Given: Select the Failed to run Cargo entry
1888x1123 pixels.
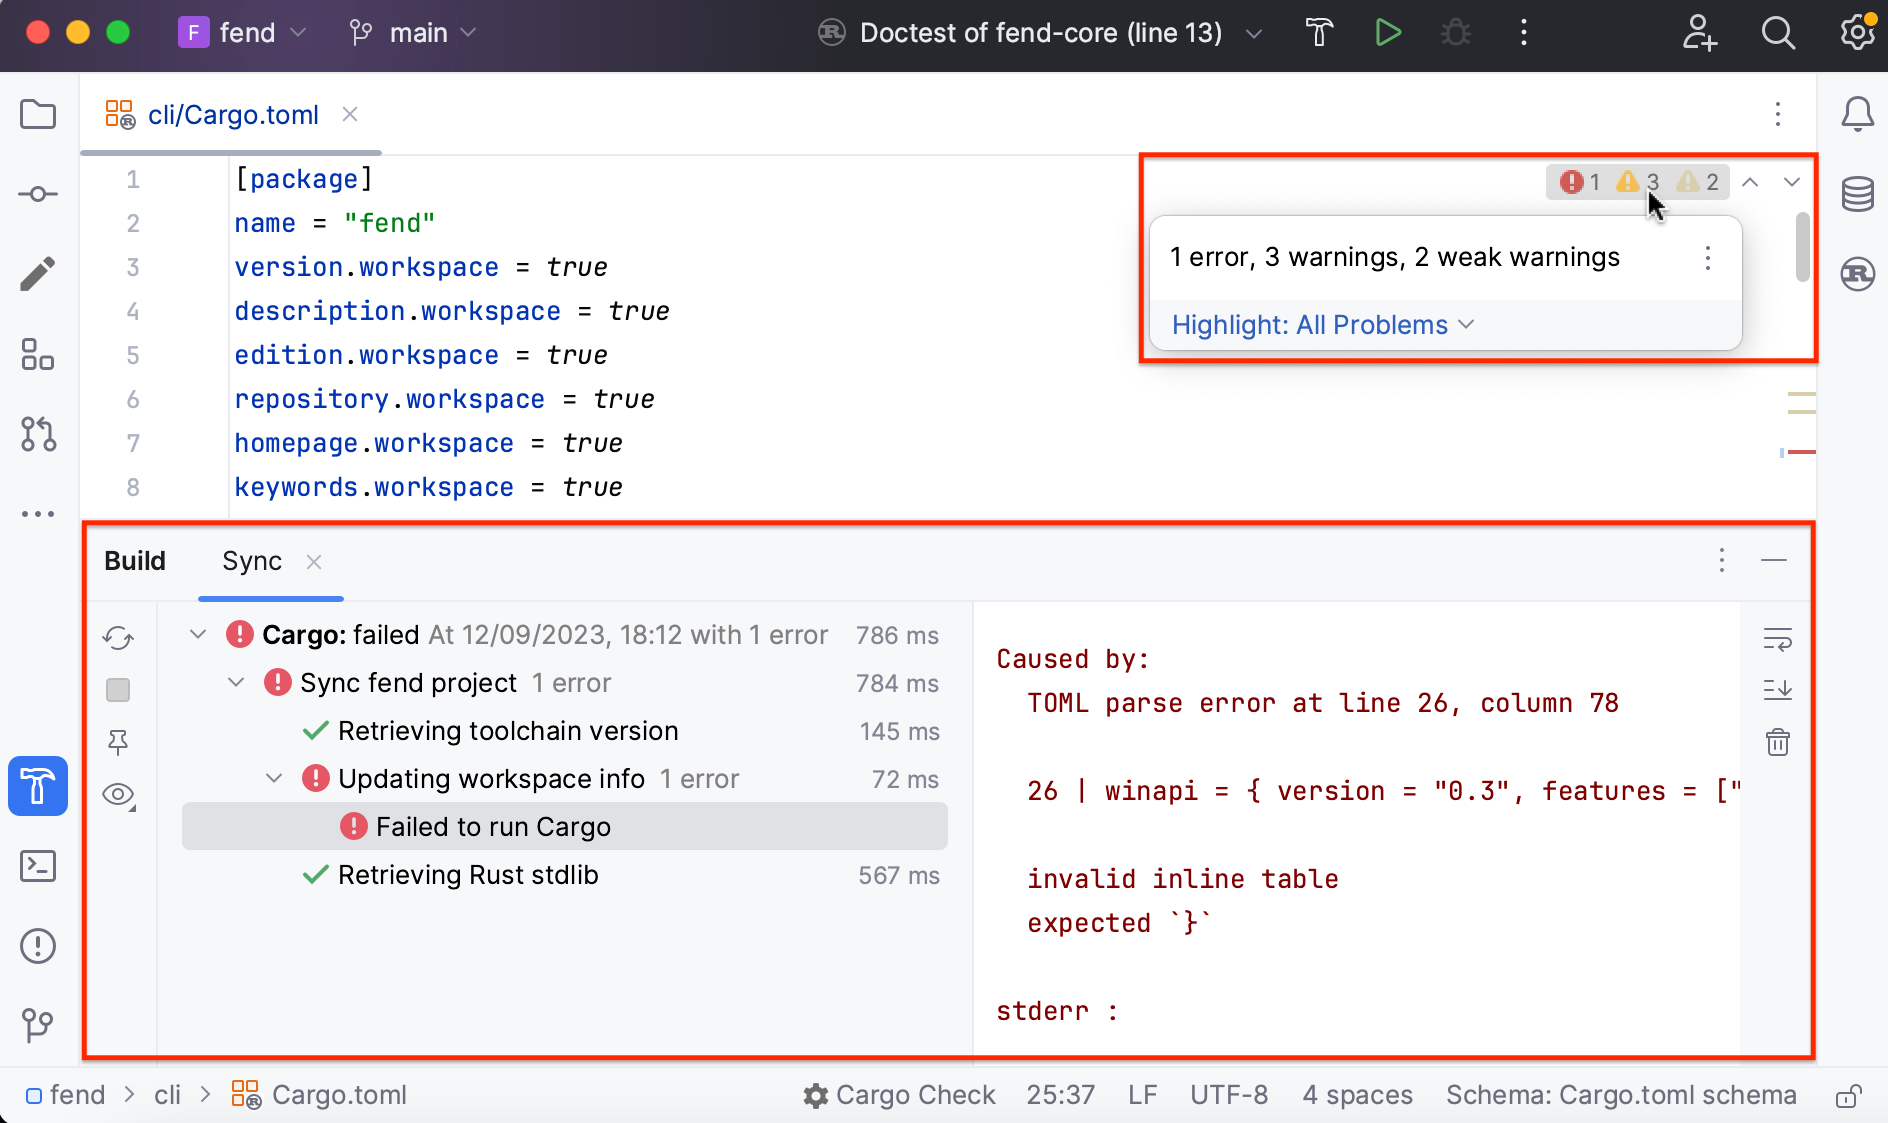Looking at the screenshot, I should pyautogui.click(x=493, y=826).
